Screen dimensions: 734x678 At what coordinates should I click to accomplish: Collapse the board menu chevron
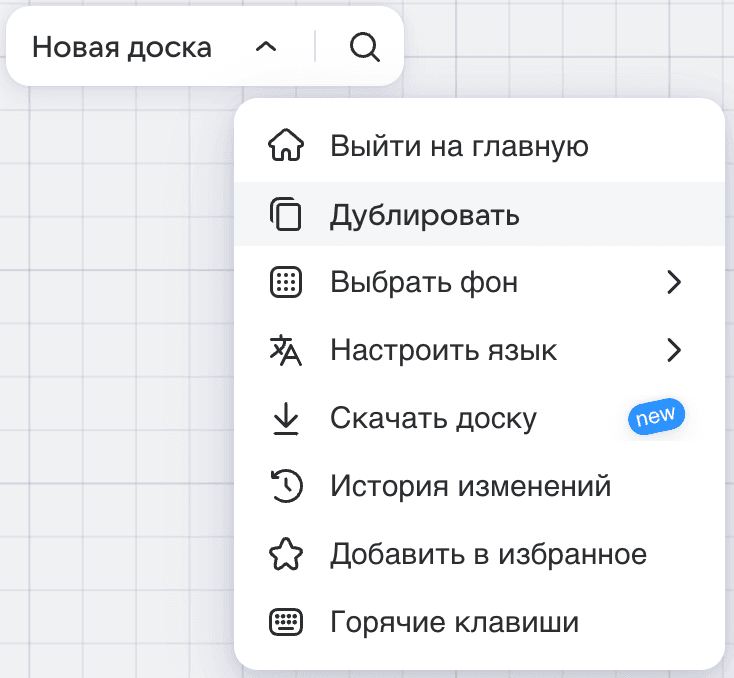pyautogui.click(x=266, y=47)
